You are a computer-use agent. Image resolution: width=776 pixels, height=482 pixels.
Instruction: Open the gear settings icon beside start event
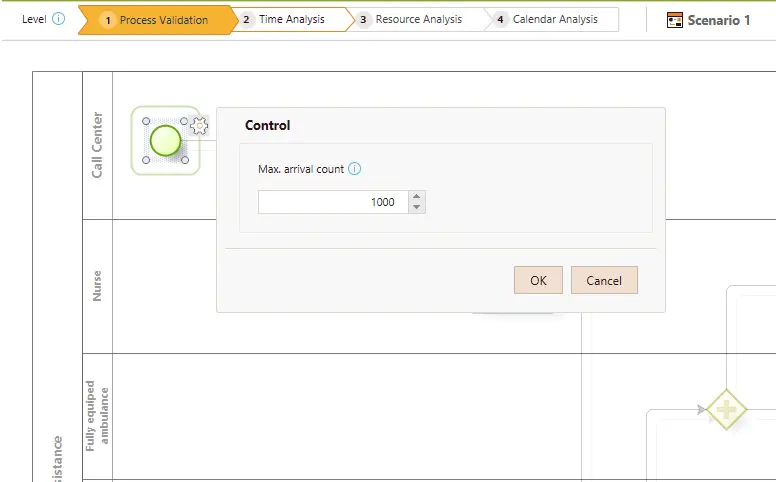point(199,126)
